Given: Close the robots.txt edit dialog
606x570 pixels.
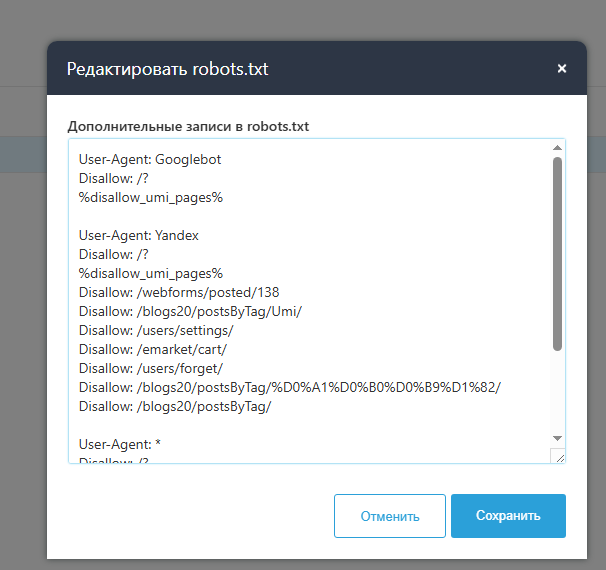Looking at the screenshot, I should click(562, 69).
